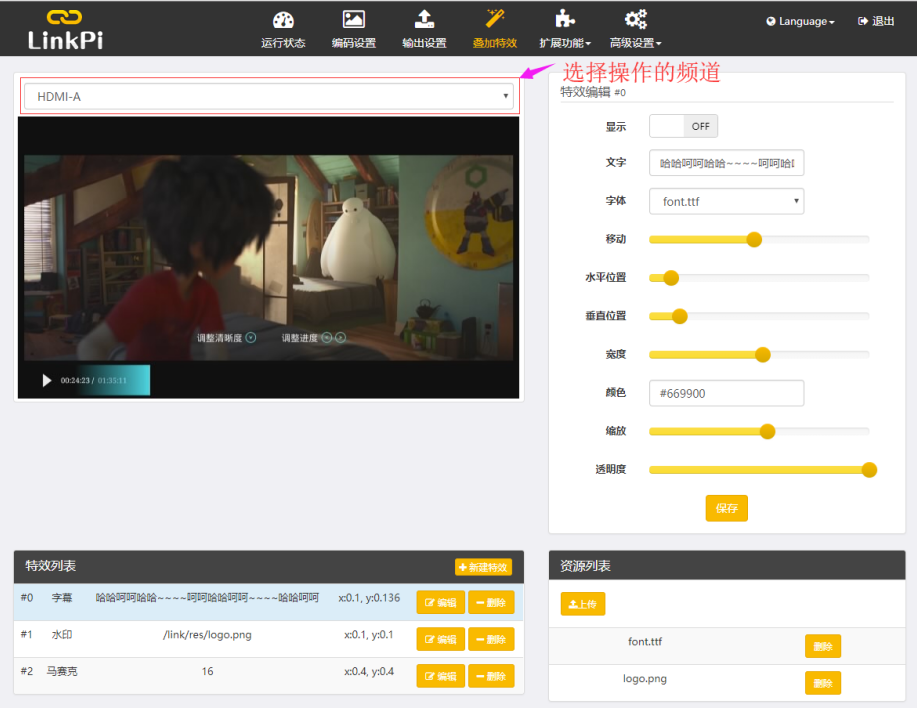The width and height of the screenshot is (917, 712).
Task: Expand the 高级设置 dropdown caret
Action: 659,44
